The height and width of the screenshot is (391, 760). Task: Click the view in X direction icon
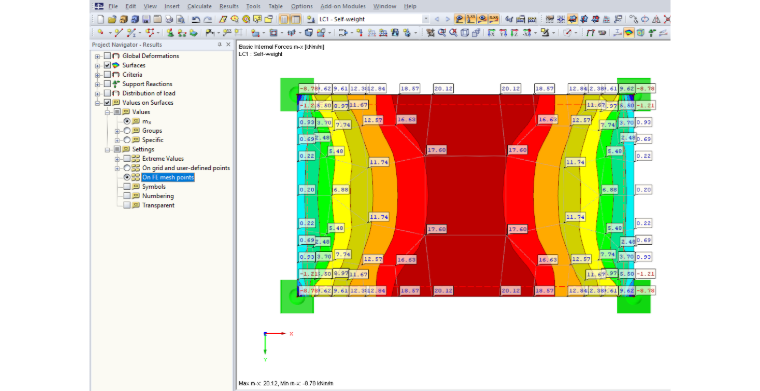click(491, 32)
